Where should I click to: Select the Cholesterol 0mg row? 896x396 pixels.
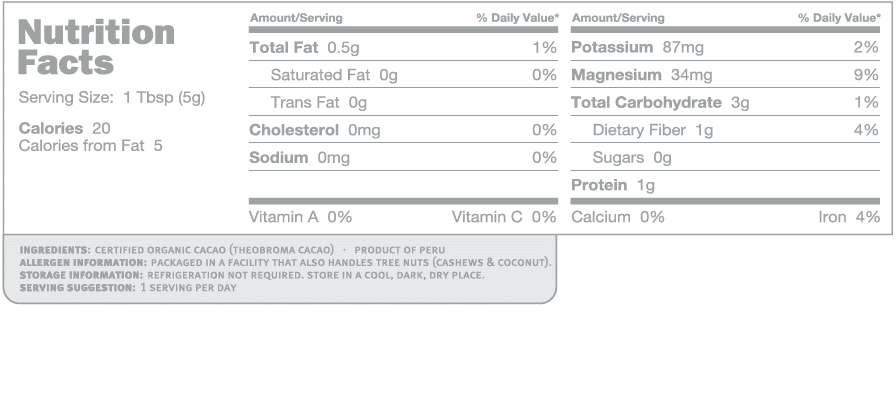coord(403,130)
